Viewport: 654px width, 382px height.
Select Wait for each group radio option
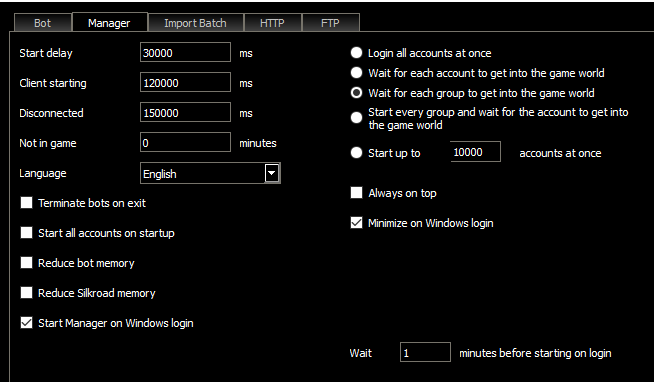[357, 93]
